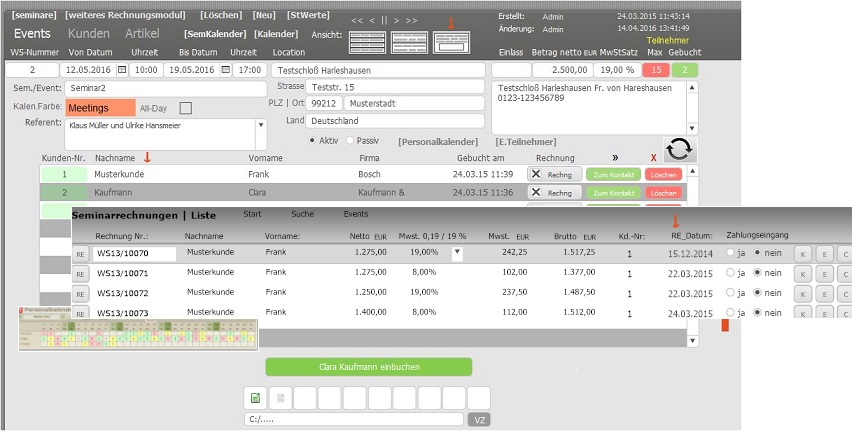Image resolution: width=852 pixels, height=431 pixels.
Task: Click the pause || navigation symbol
Action: [384, 21]
